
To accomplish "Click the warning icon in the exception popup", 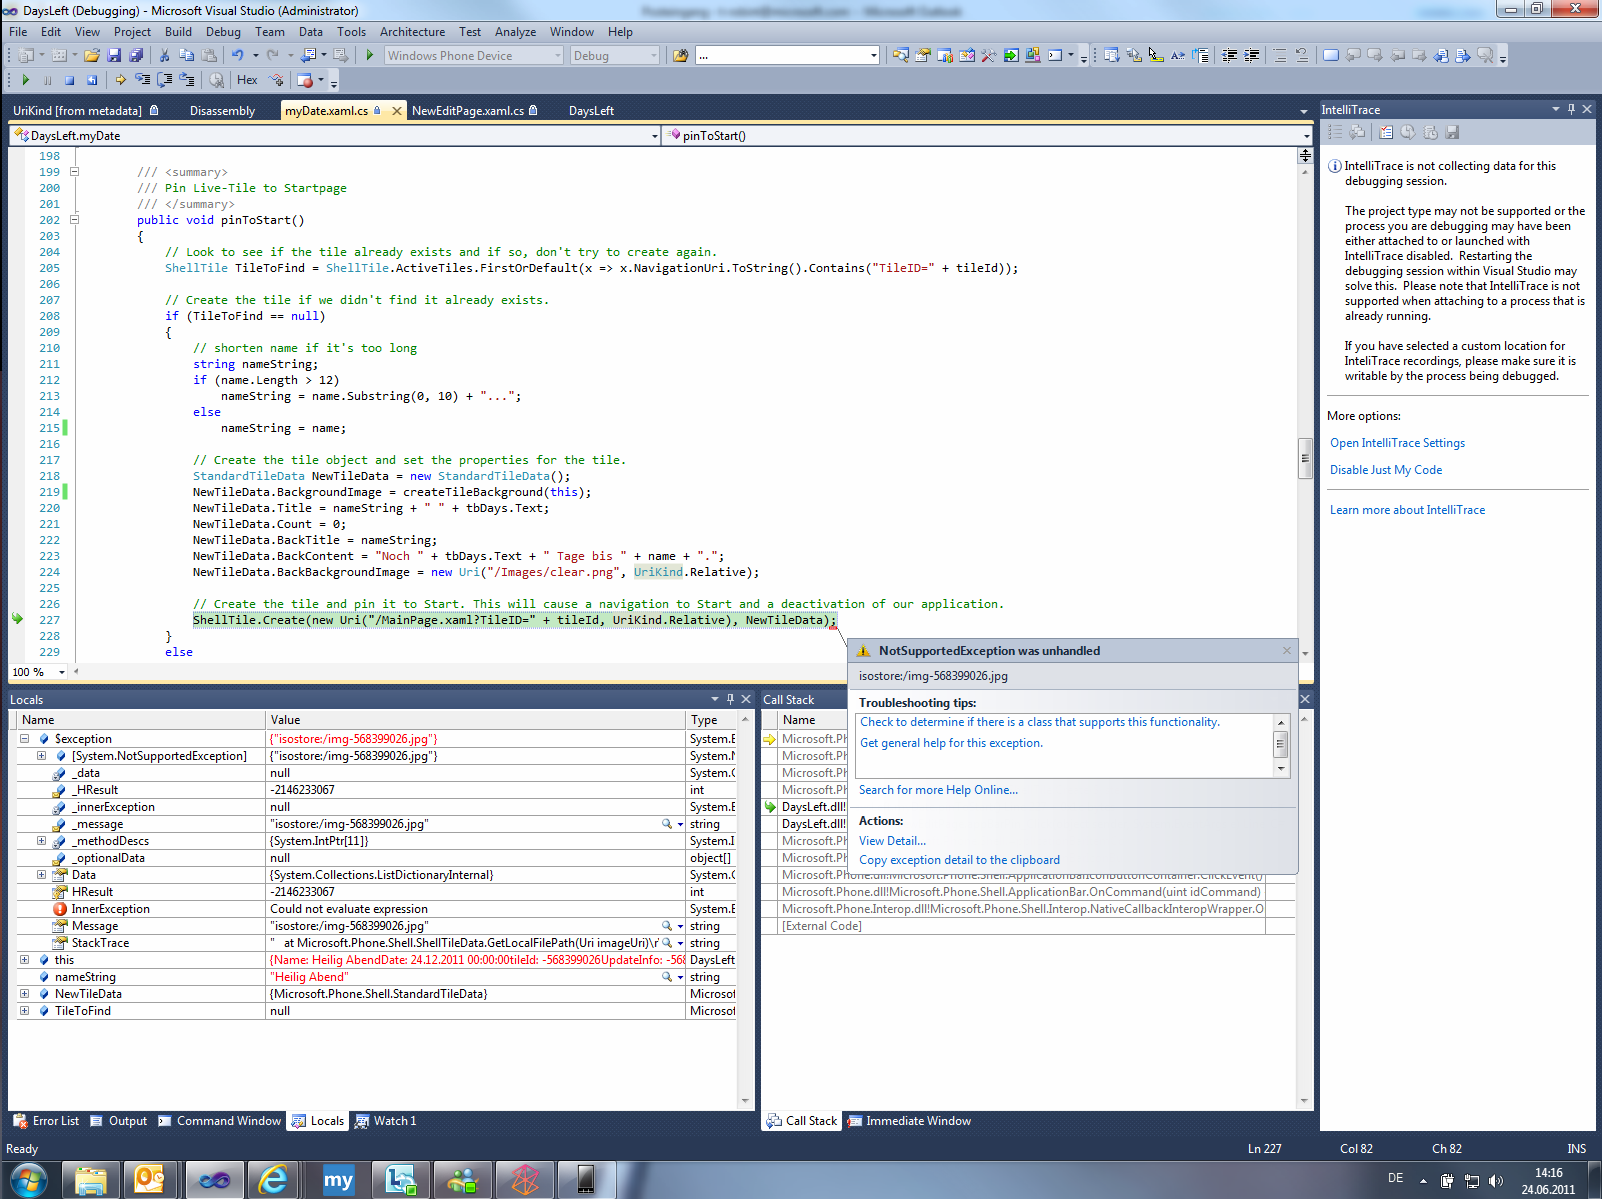I will point(864,651).
